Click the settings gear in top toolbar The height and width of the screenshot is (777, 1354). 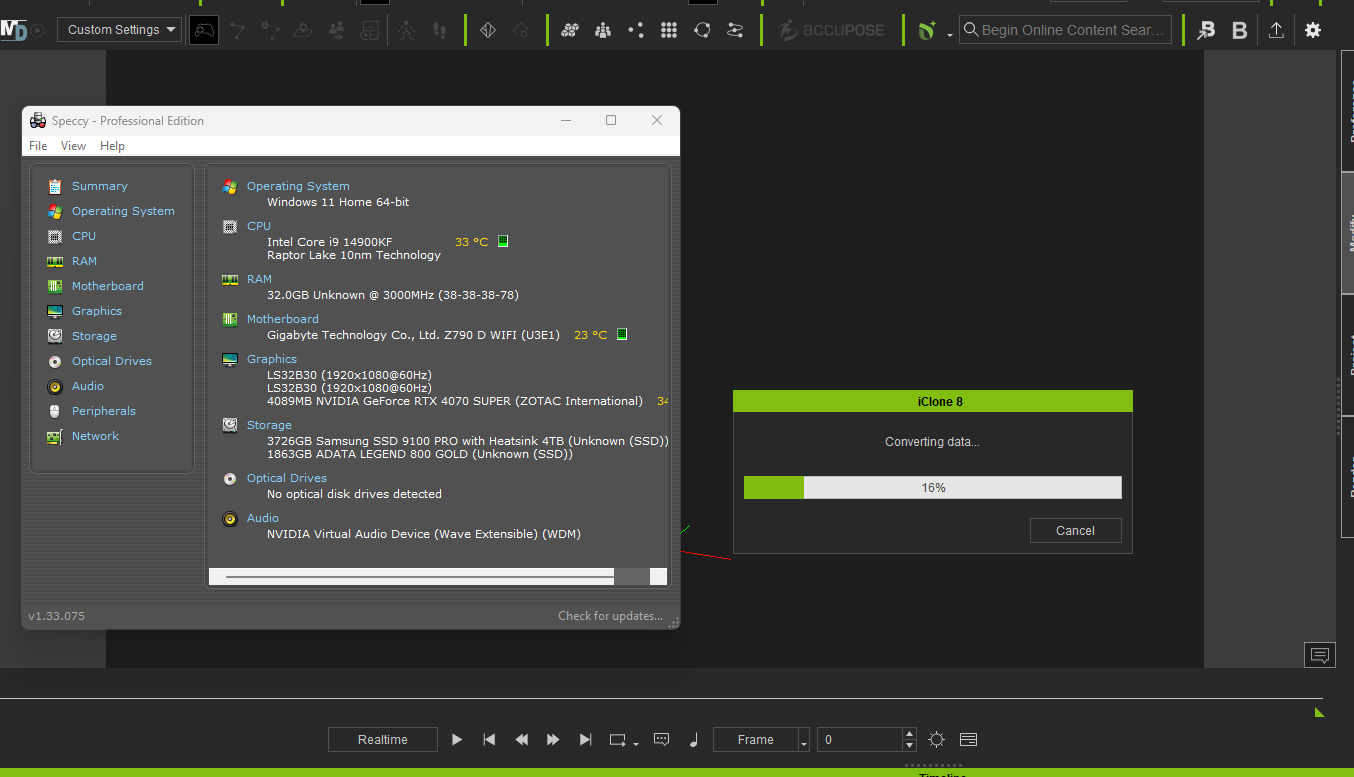[1313, 30]
